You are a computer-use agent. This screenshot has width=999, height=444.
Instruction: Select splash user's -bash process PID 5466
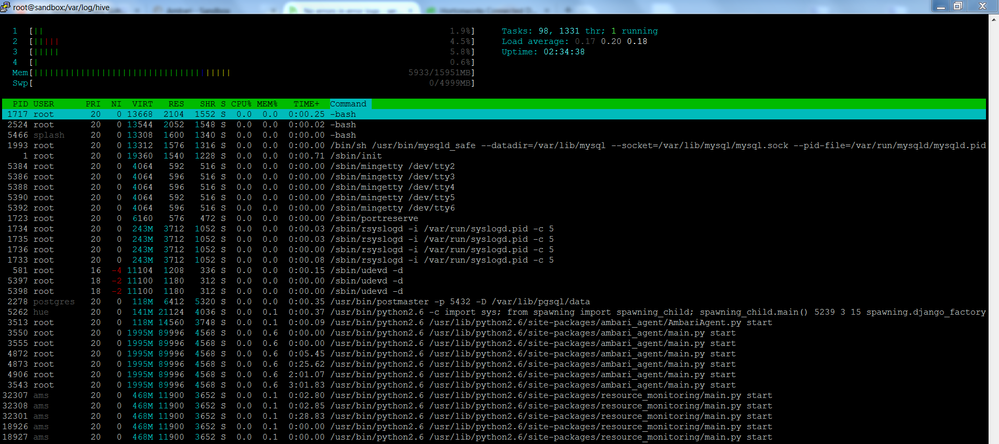pyautogui.click(x=494, y=135)
